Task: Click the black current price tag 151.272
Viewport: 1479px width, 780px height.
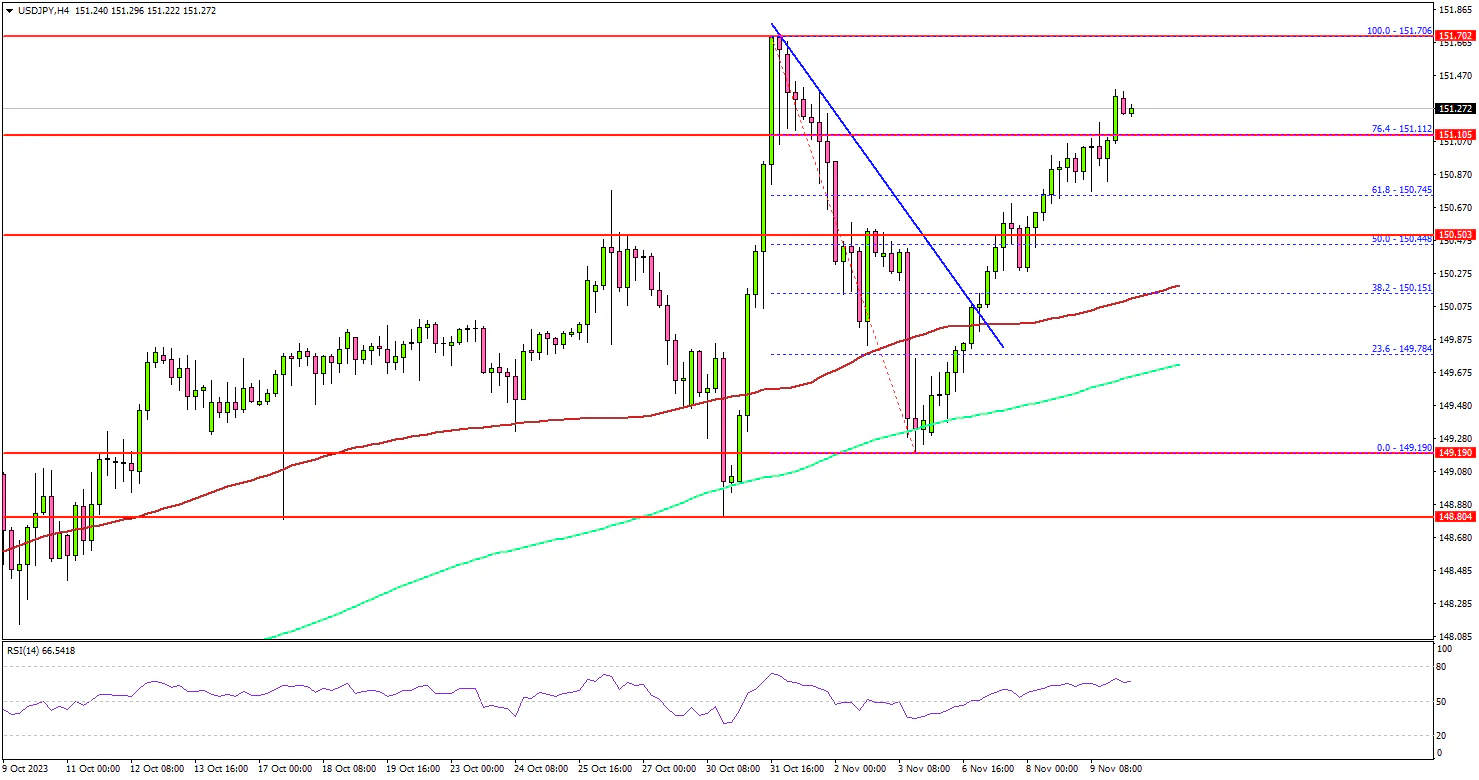Action: point(1456,108)
